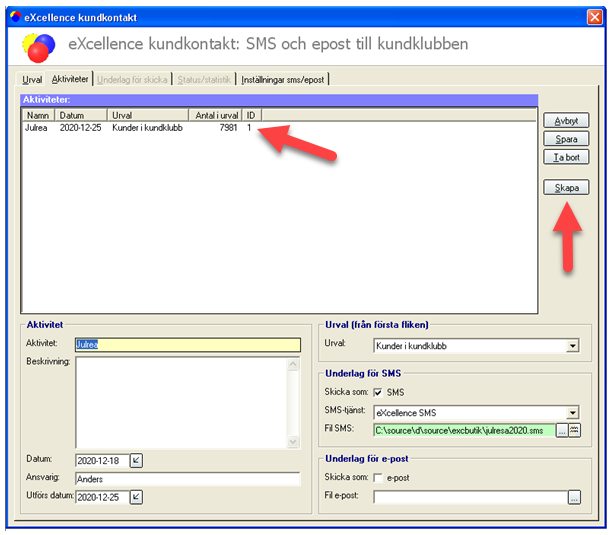This screenshot has width=614, height=535.
Task: Focus the Ansvarig field containing Anders
Action: 188,479
